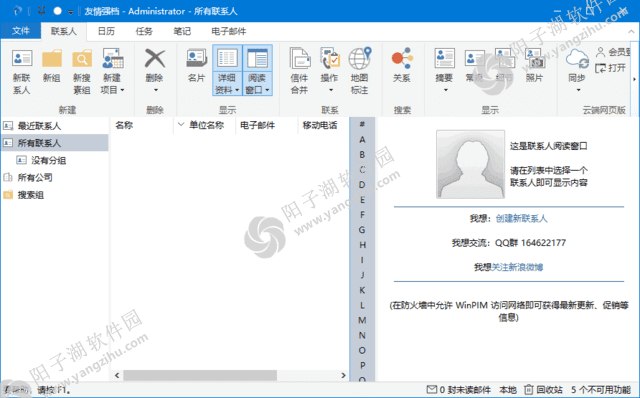This screenshot has height=398, width=640.
Task: Toggle the 阅读窗口 reading pane
Action: coord(258,71)
